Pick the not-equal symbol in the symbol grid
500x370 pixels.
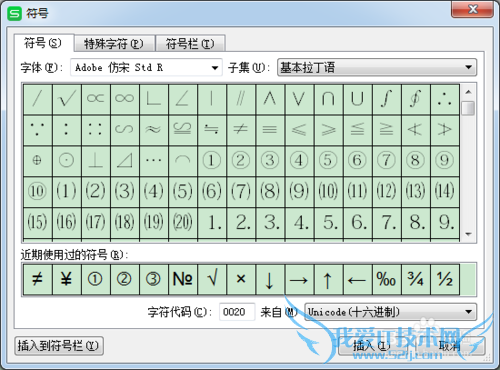coord(241,130)
